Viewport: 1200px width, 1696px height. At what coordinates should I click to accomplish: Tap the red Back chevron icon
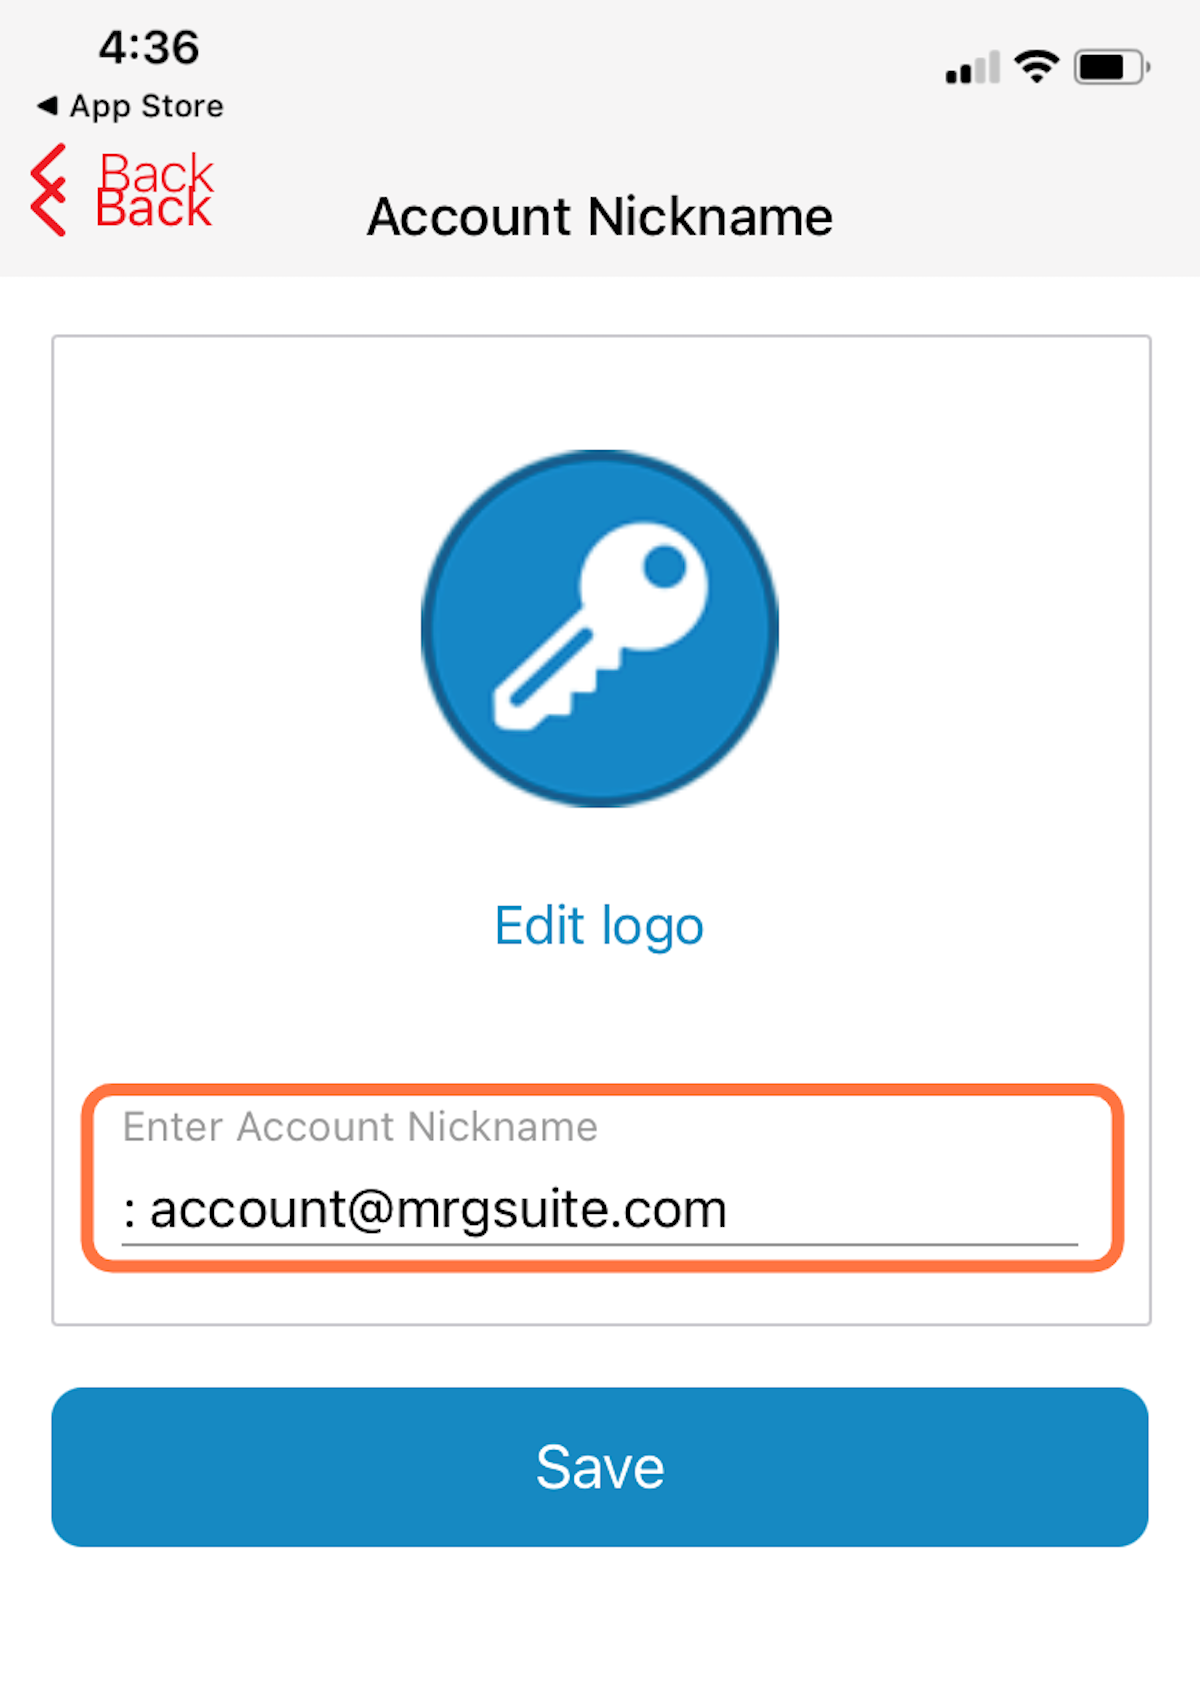point(48,190)
